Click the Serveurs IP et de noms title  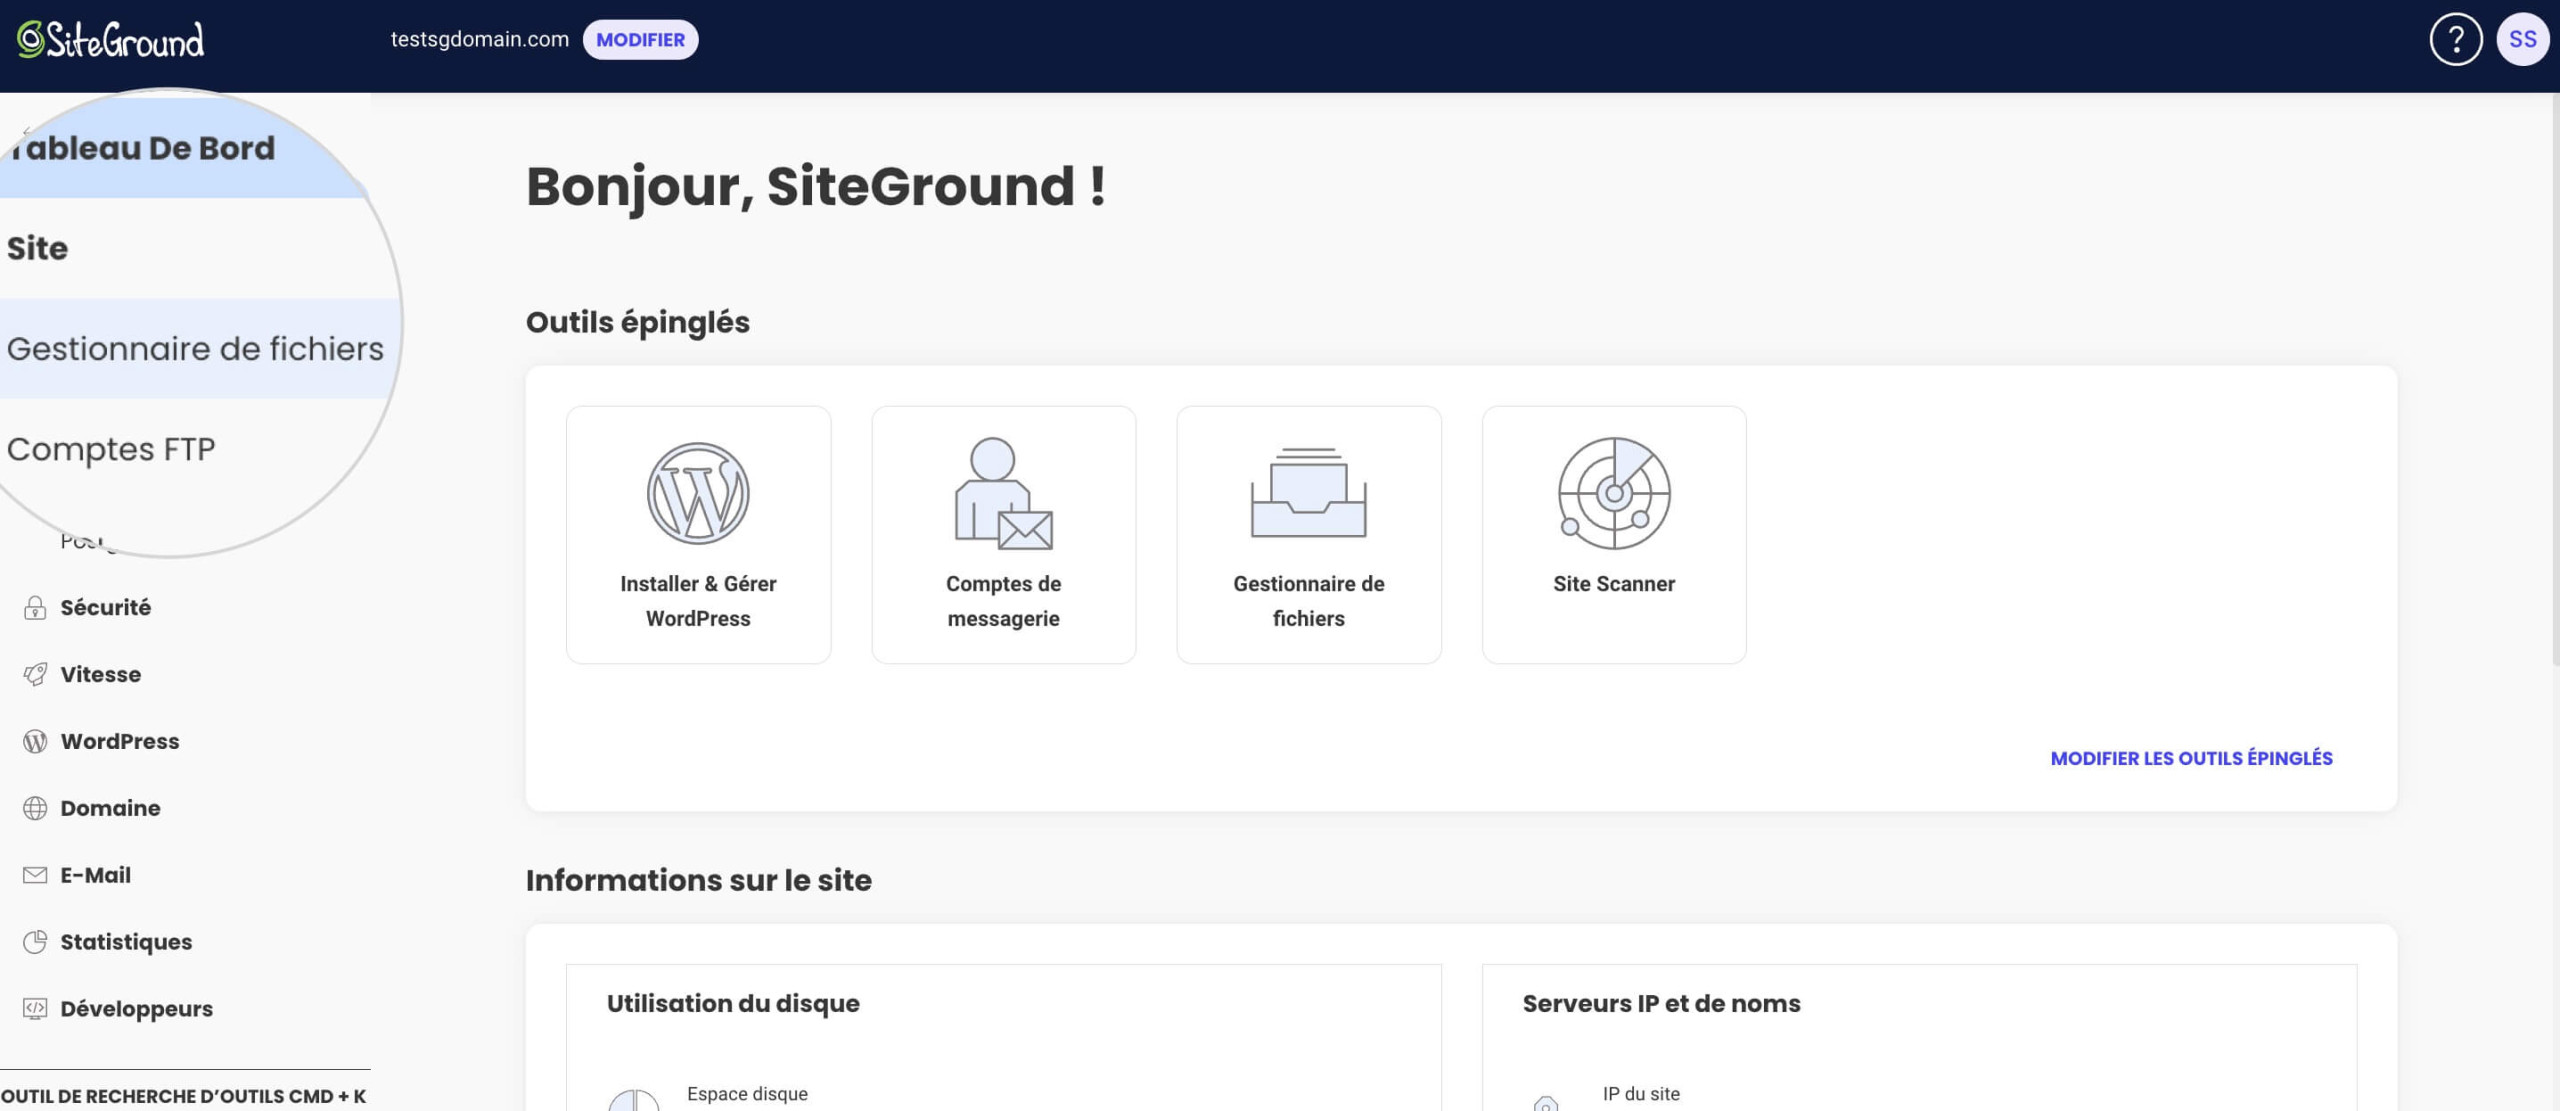point(1661,1004)
